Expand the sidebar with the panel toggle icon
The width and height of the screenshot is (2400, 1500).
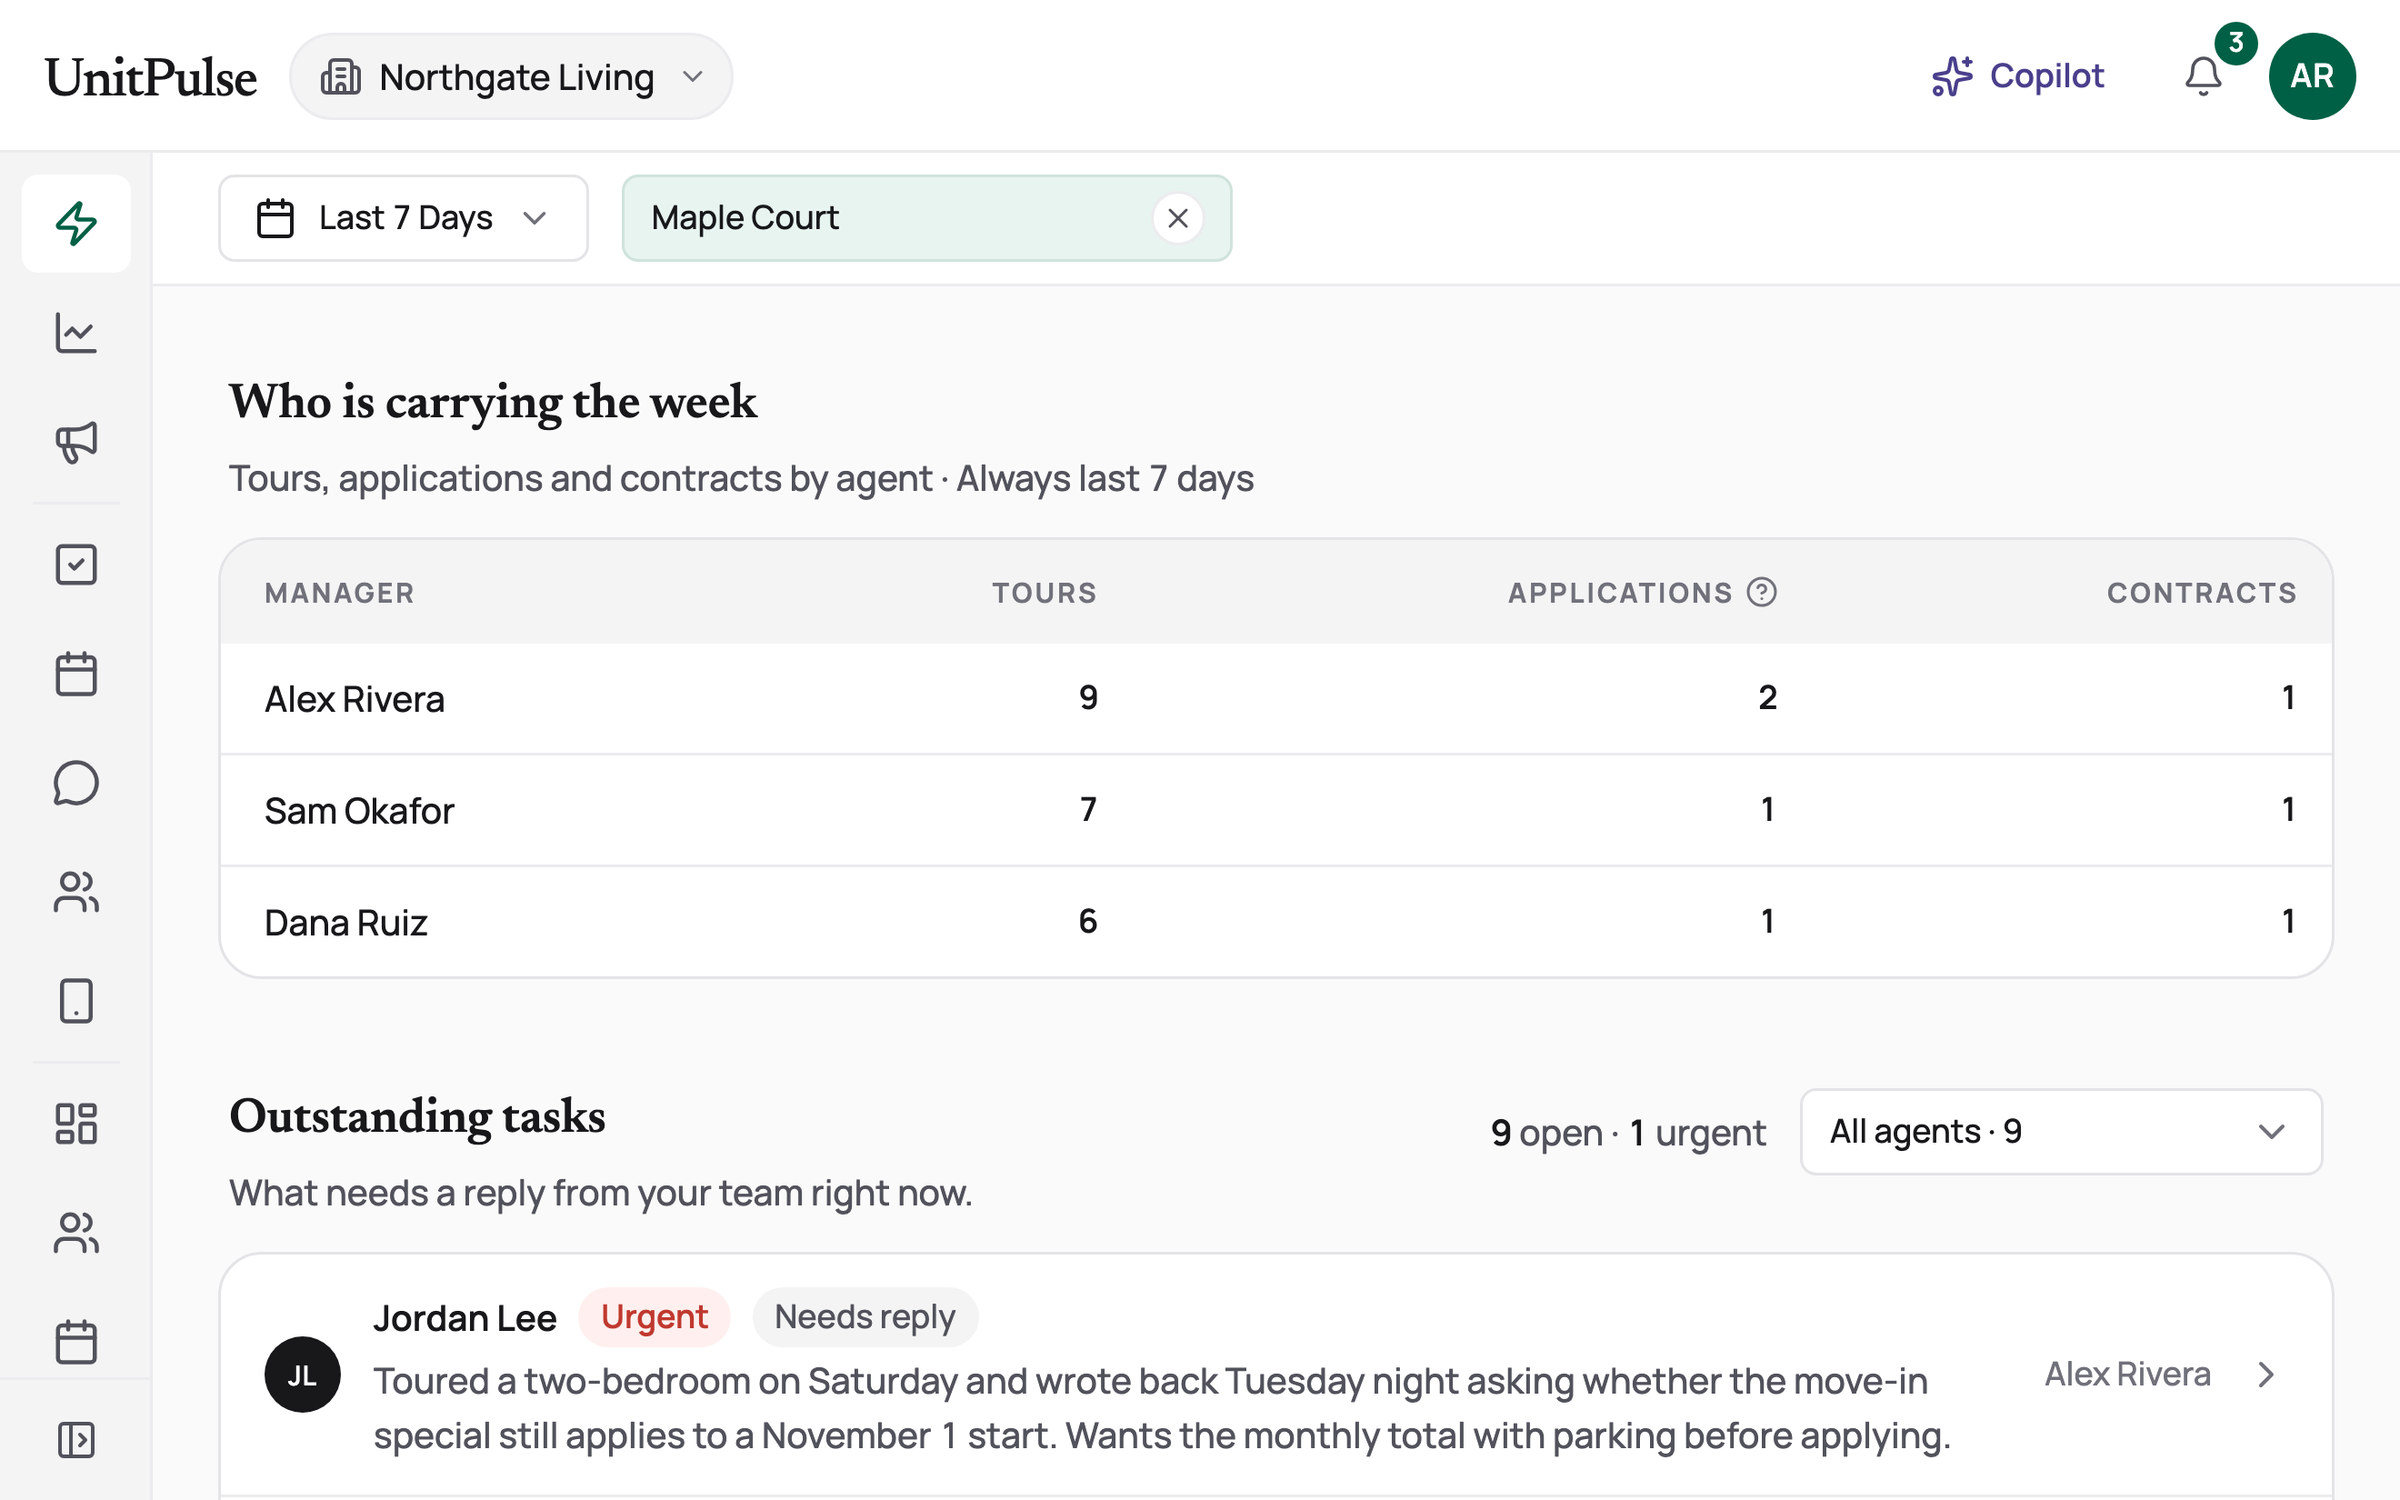pos(76,1440)
